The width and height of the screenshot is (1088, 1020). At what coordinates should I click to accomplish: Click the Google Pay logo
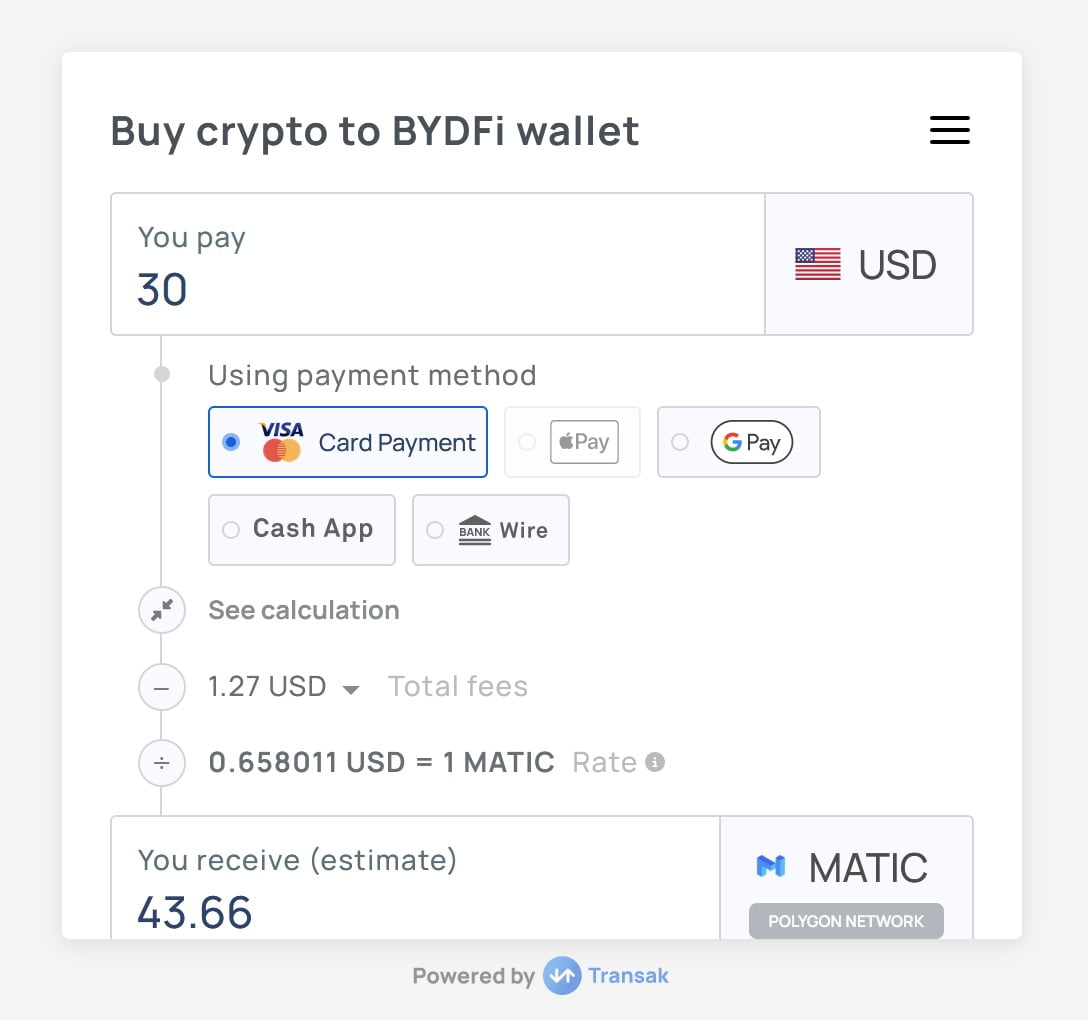coord(751,441)
